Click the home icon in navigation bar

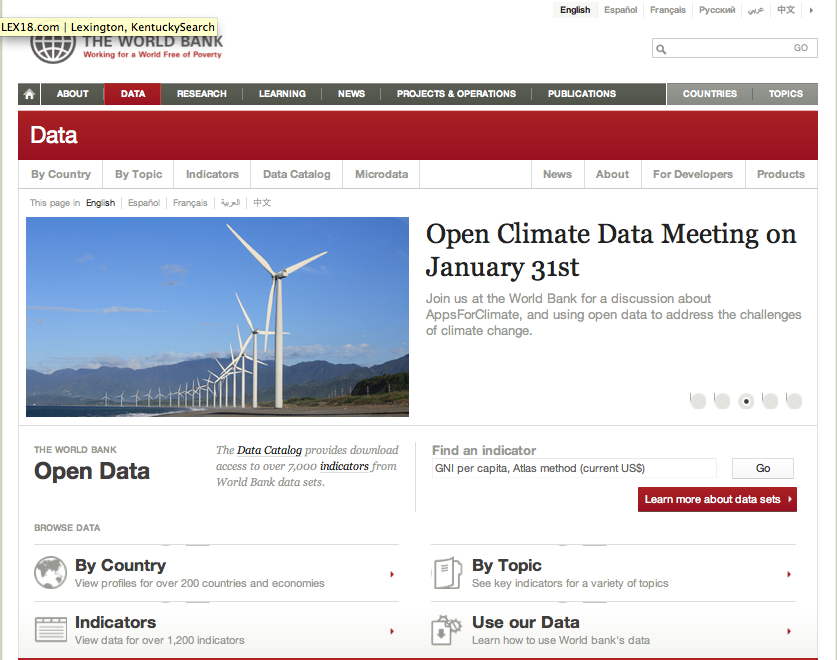[29, 94]
